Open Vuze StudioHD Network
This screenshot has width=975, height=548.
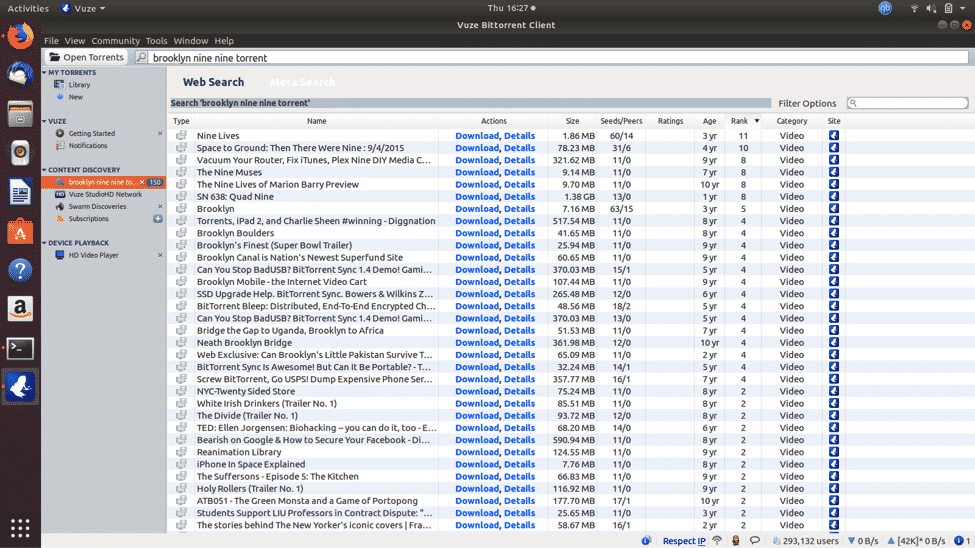tap(105, 194)
